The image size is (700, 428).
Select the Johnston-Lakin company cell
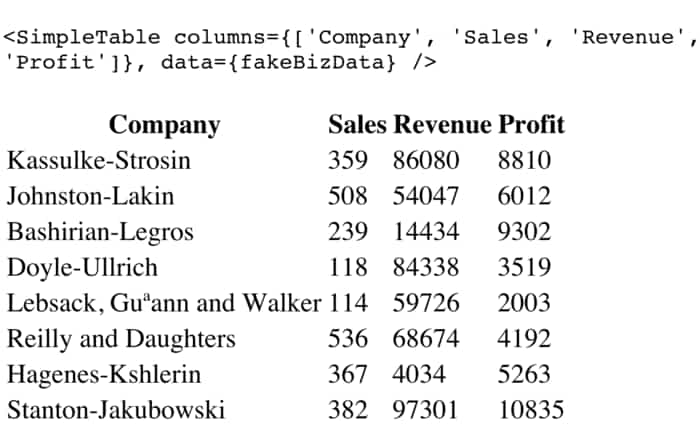(91, 196)
